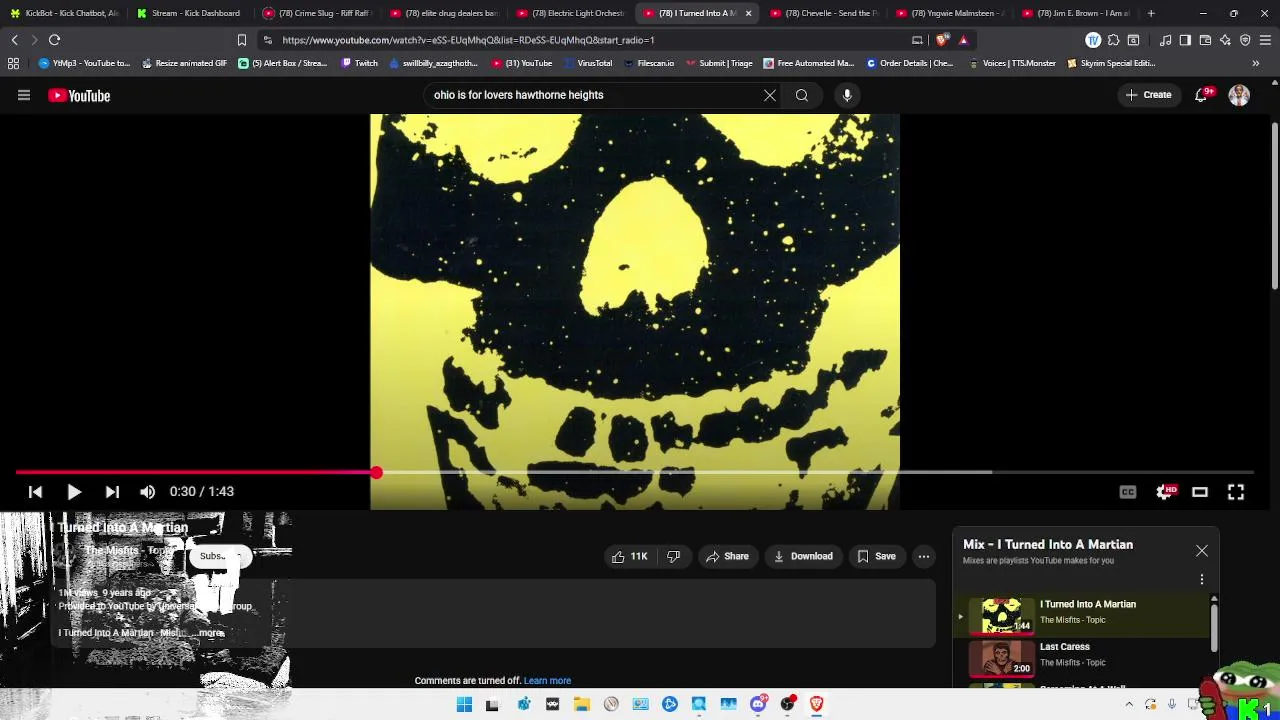This screenshot has height=720, width=1280.
Task: Show hidden system tray icons
Action: click(x=1129, y=704)
